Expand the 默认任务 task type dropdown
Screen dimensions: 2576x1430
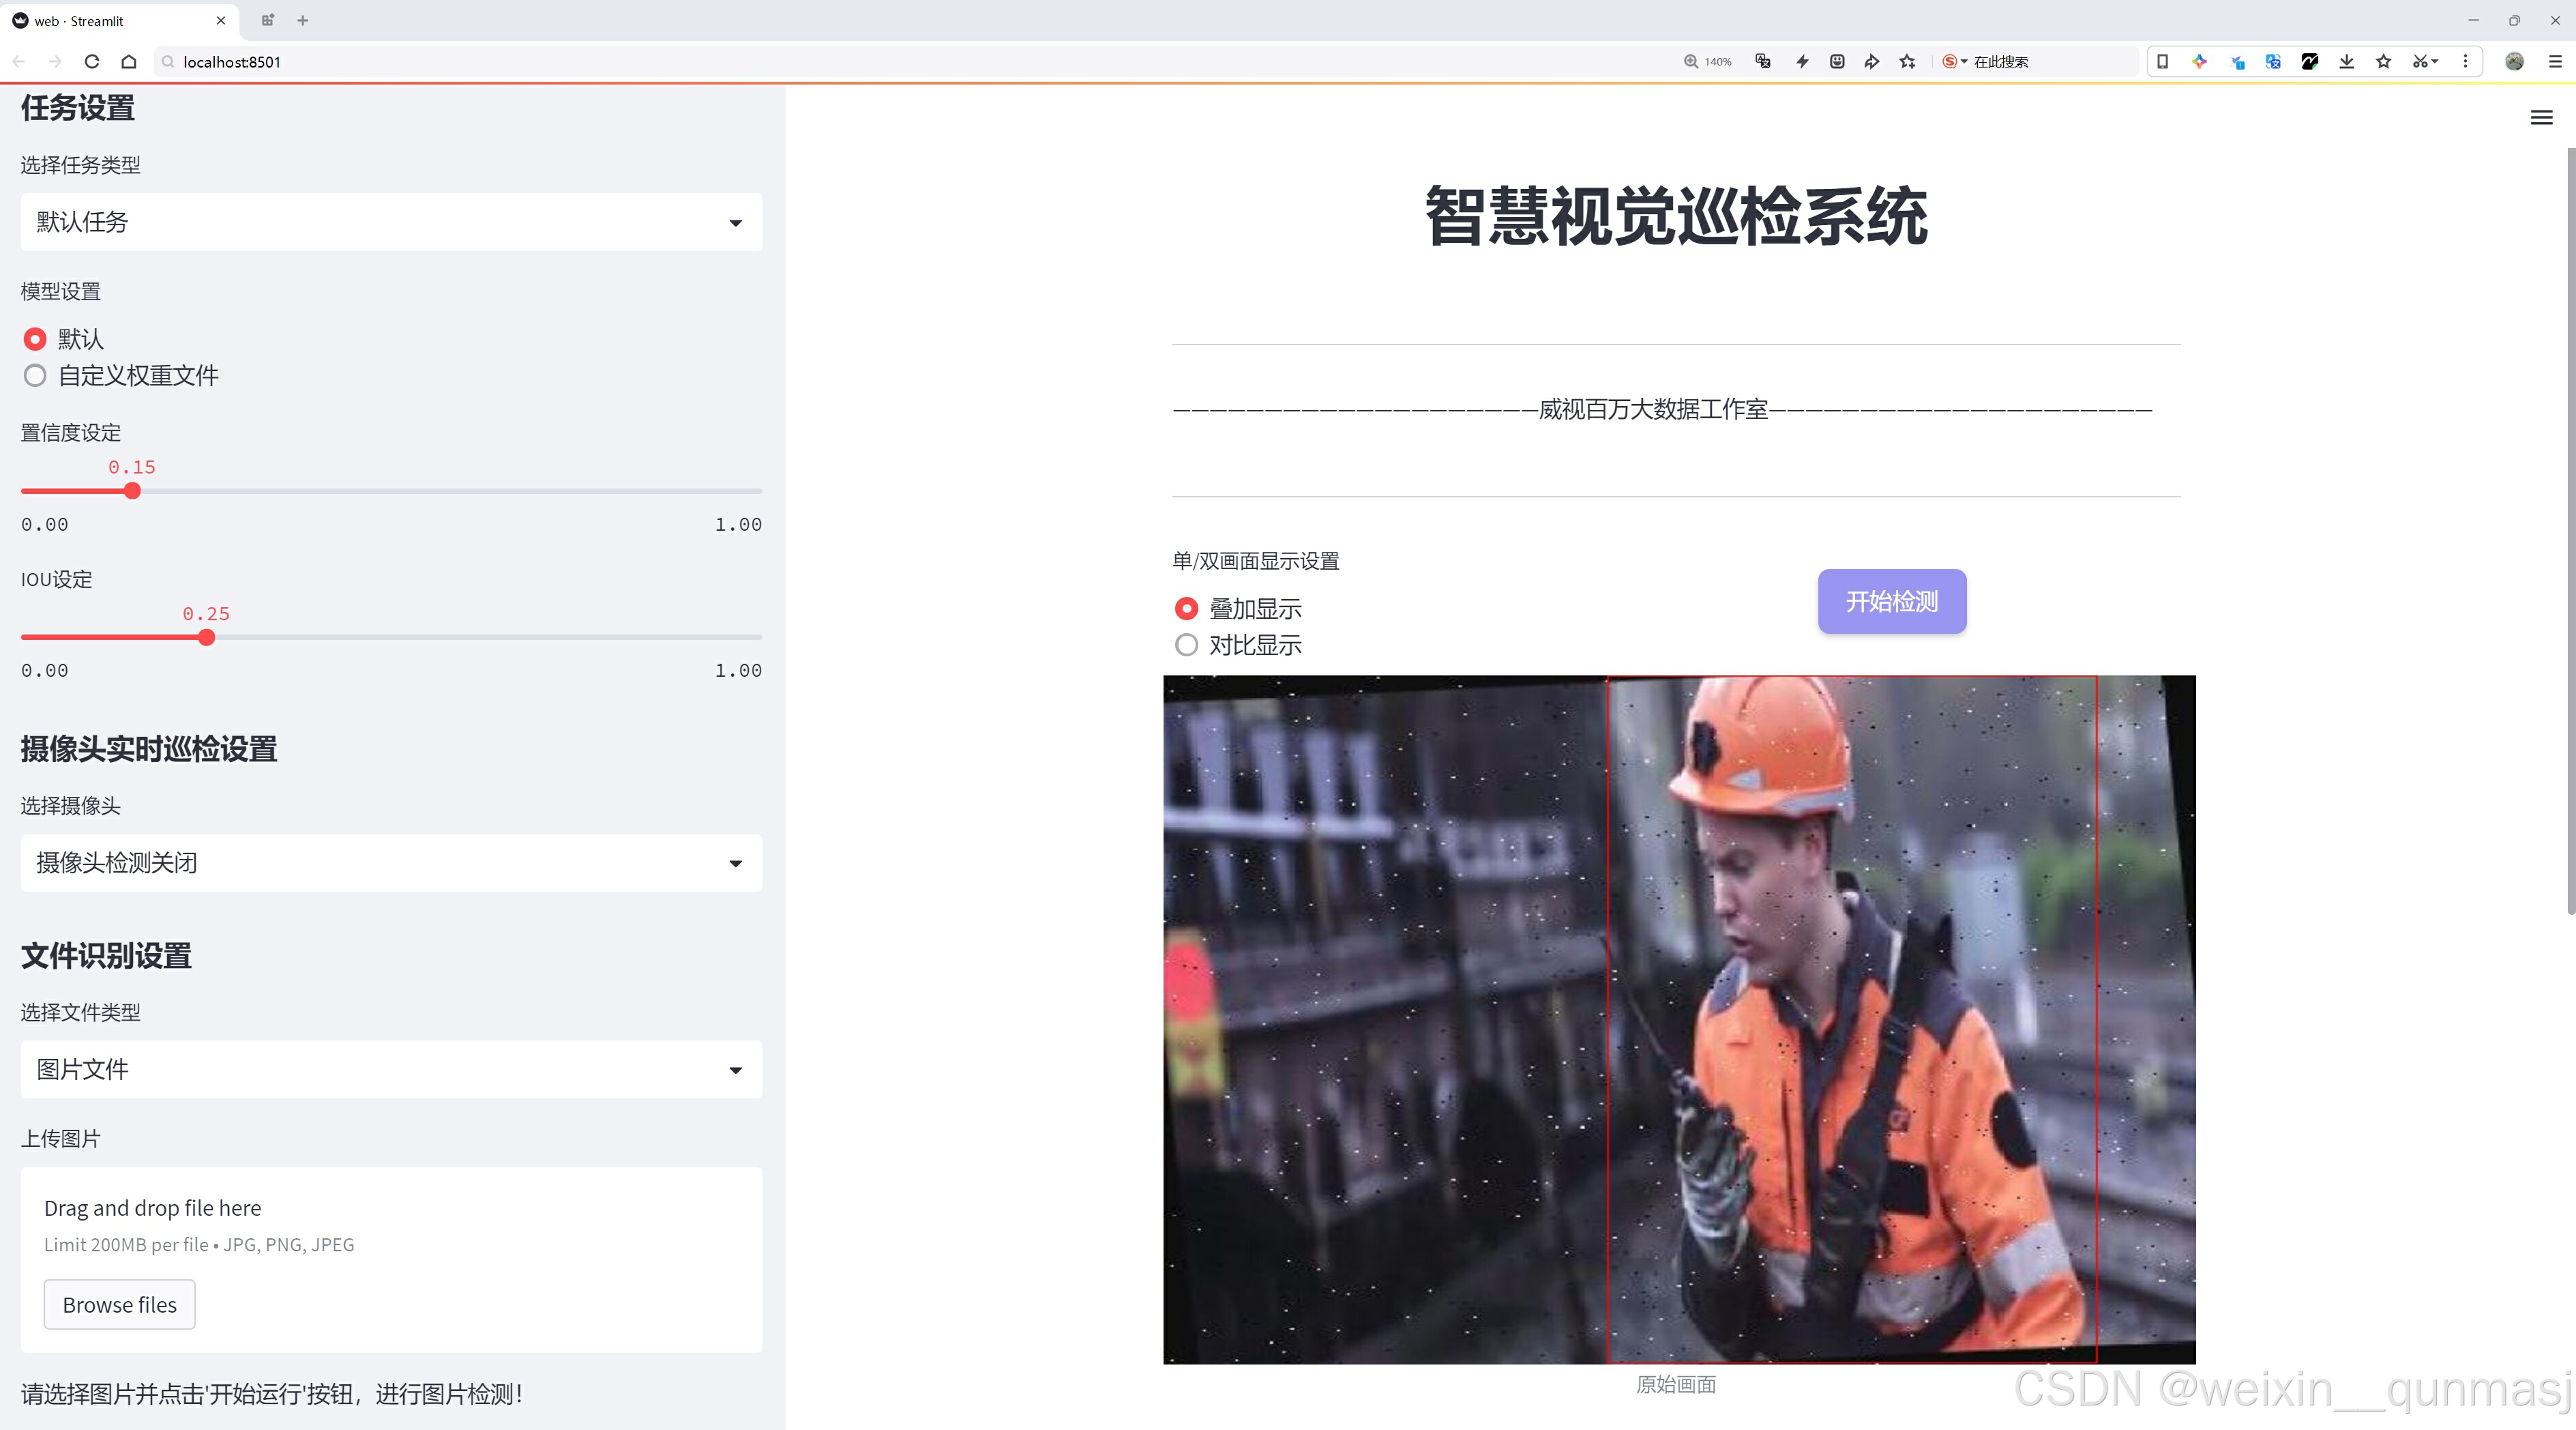(391, 222)
